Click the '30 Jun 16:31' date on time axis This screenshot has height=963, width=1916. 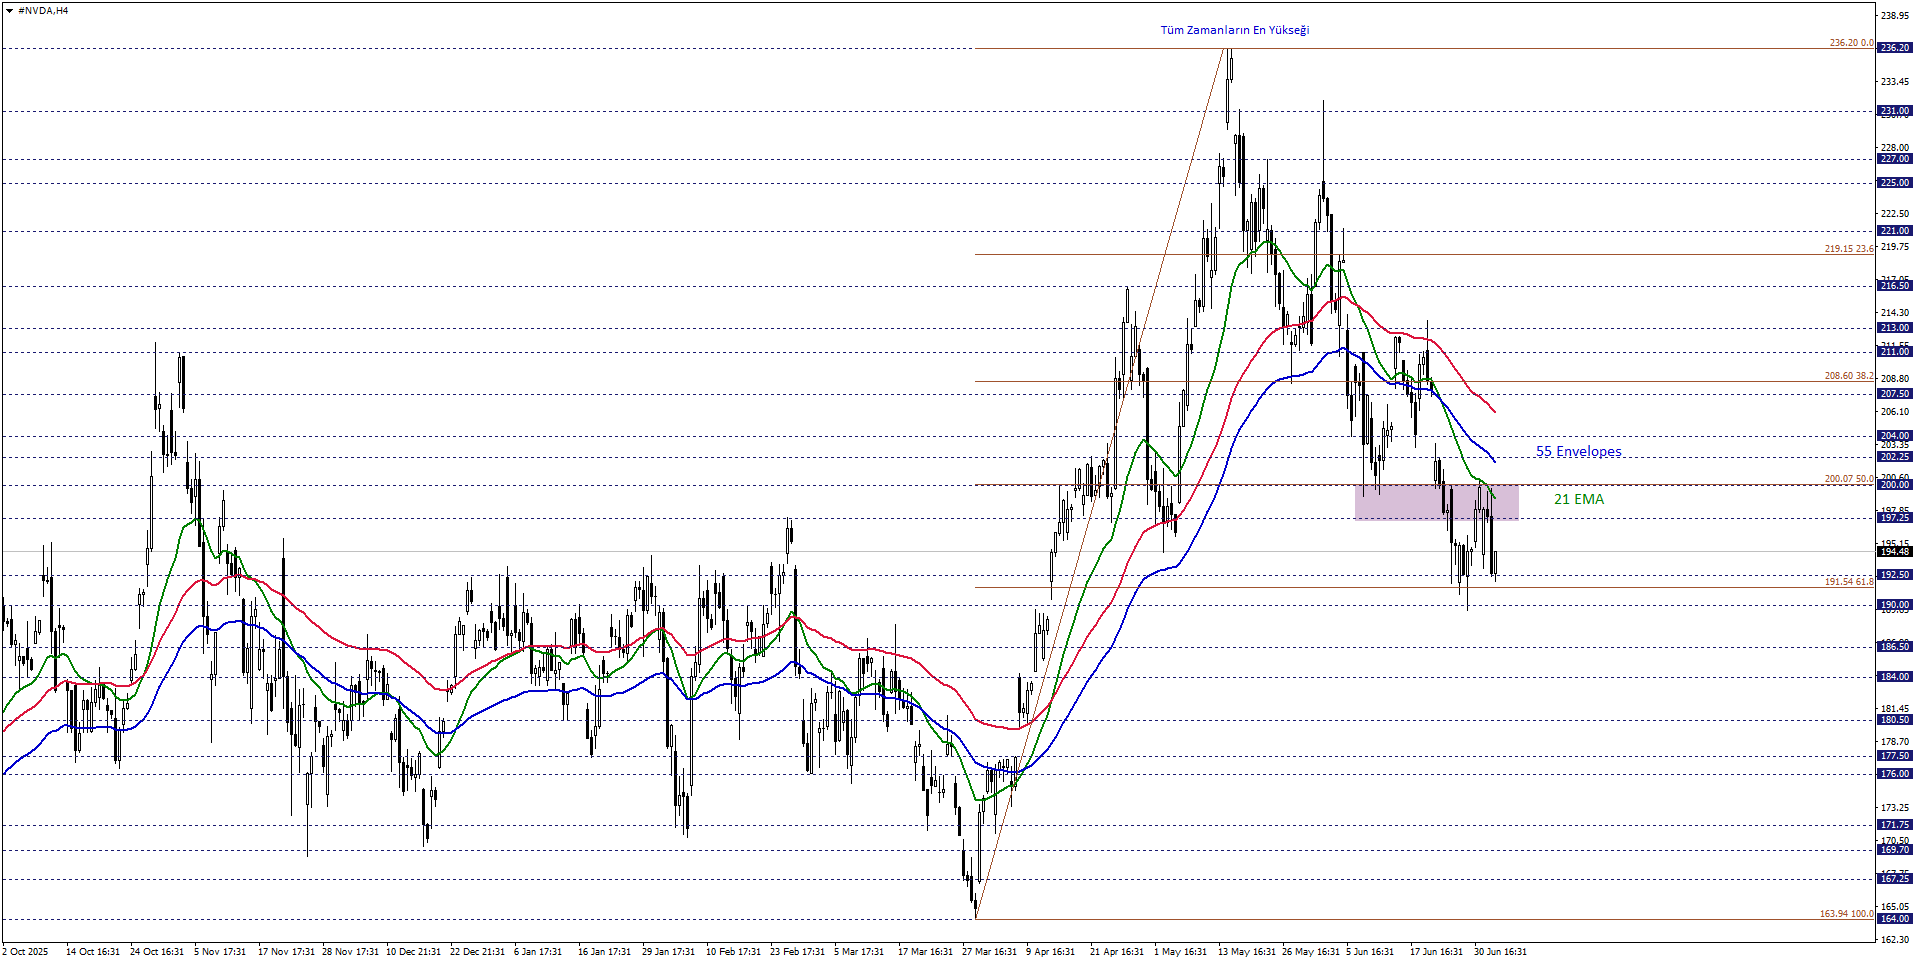[x=1500, y=952]
